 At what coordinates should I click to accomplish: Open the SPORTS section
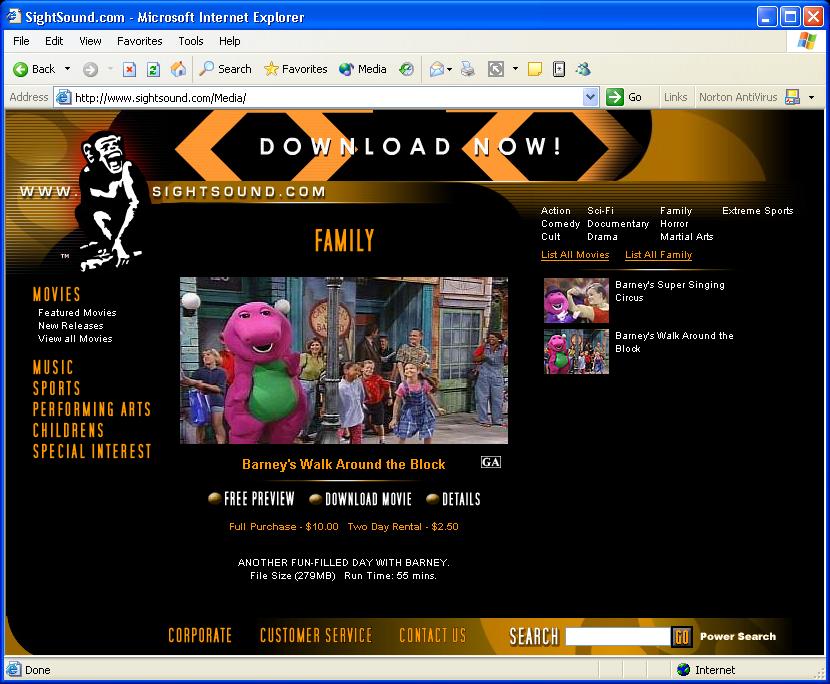[57, 388]
